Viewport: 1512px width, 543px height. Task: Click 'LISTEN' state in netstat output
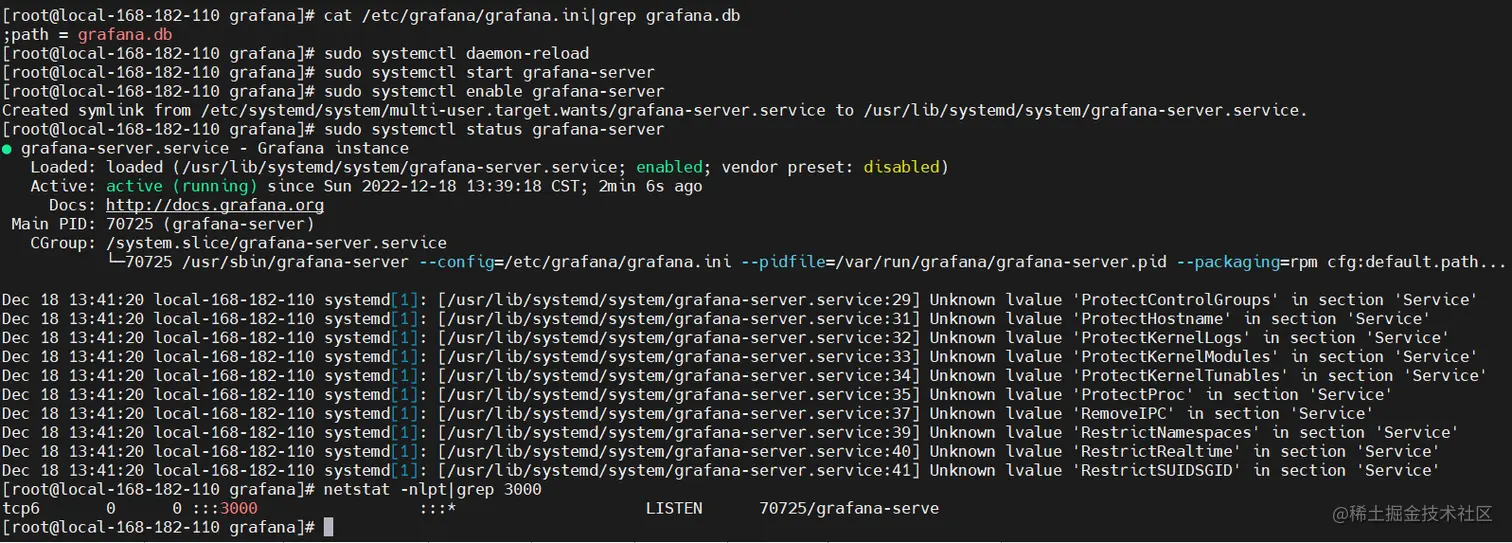point(674,509)
